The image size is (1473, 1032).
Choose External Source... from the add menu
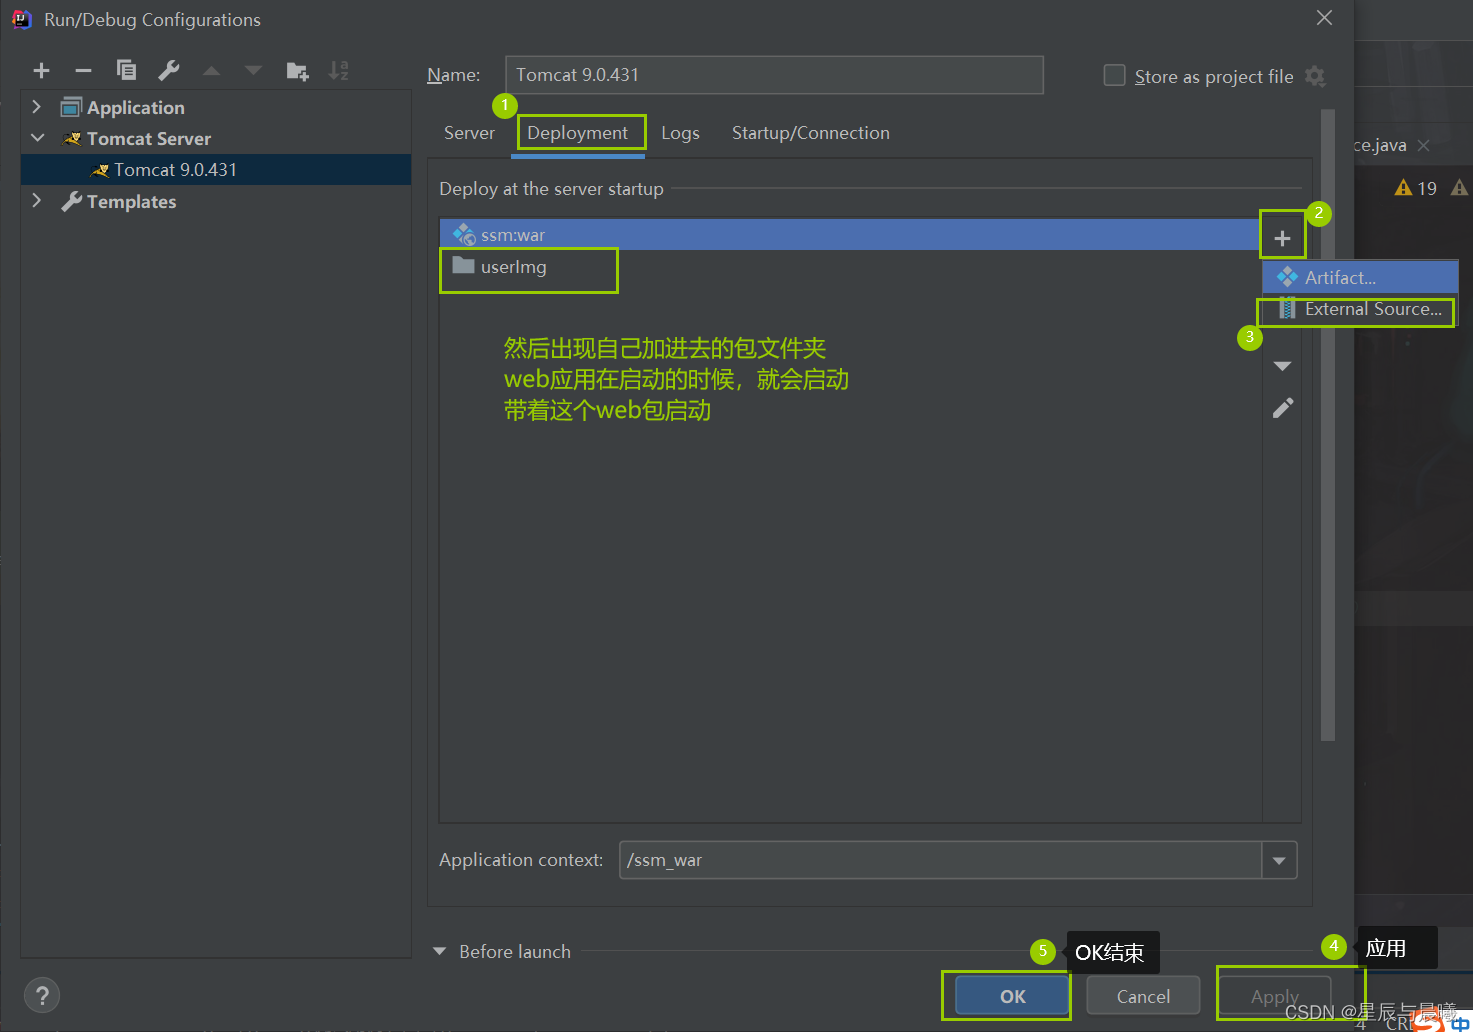[x=1360, y=309]
